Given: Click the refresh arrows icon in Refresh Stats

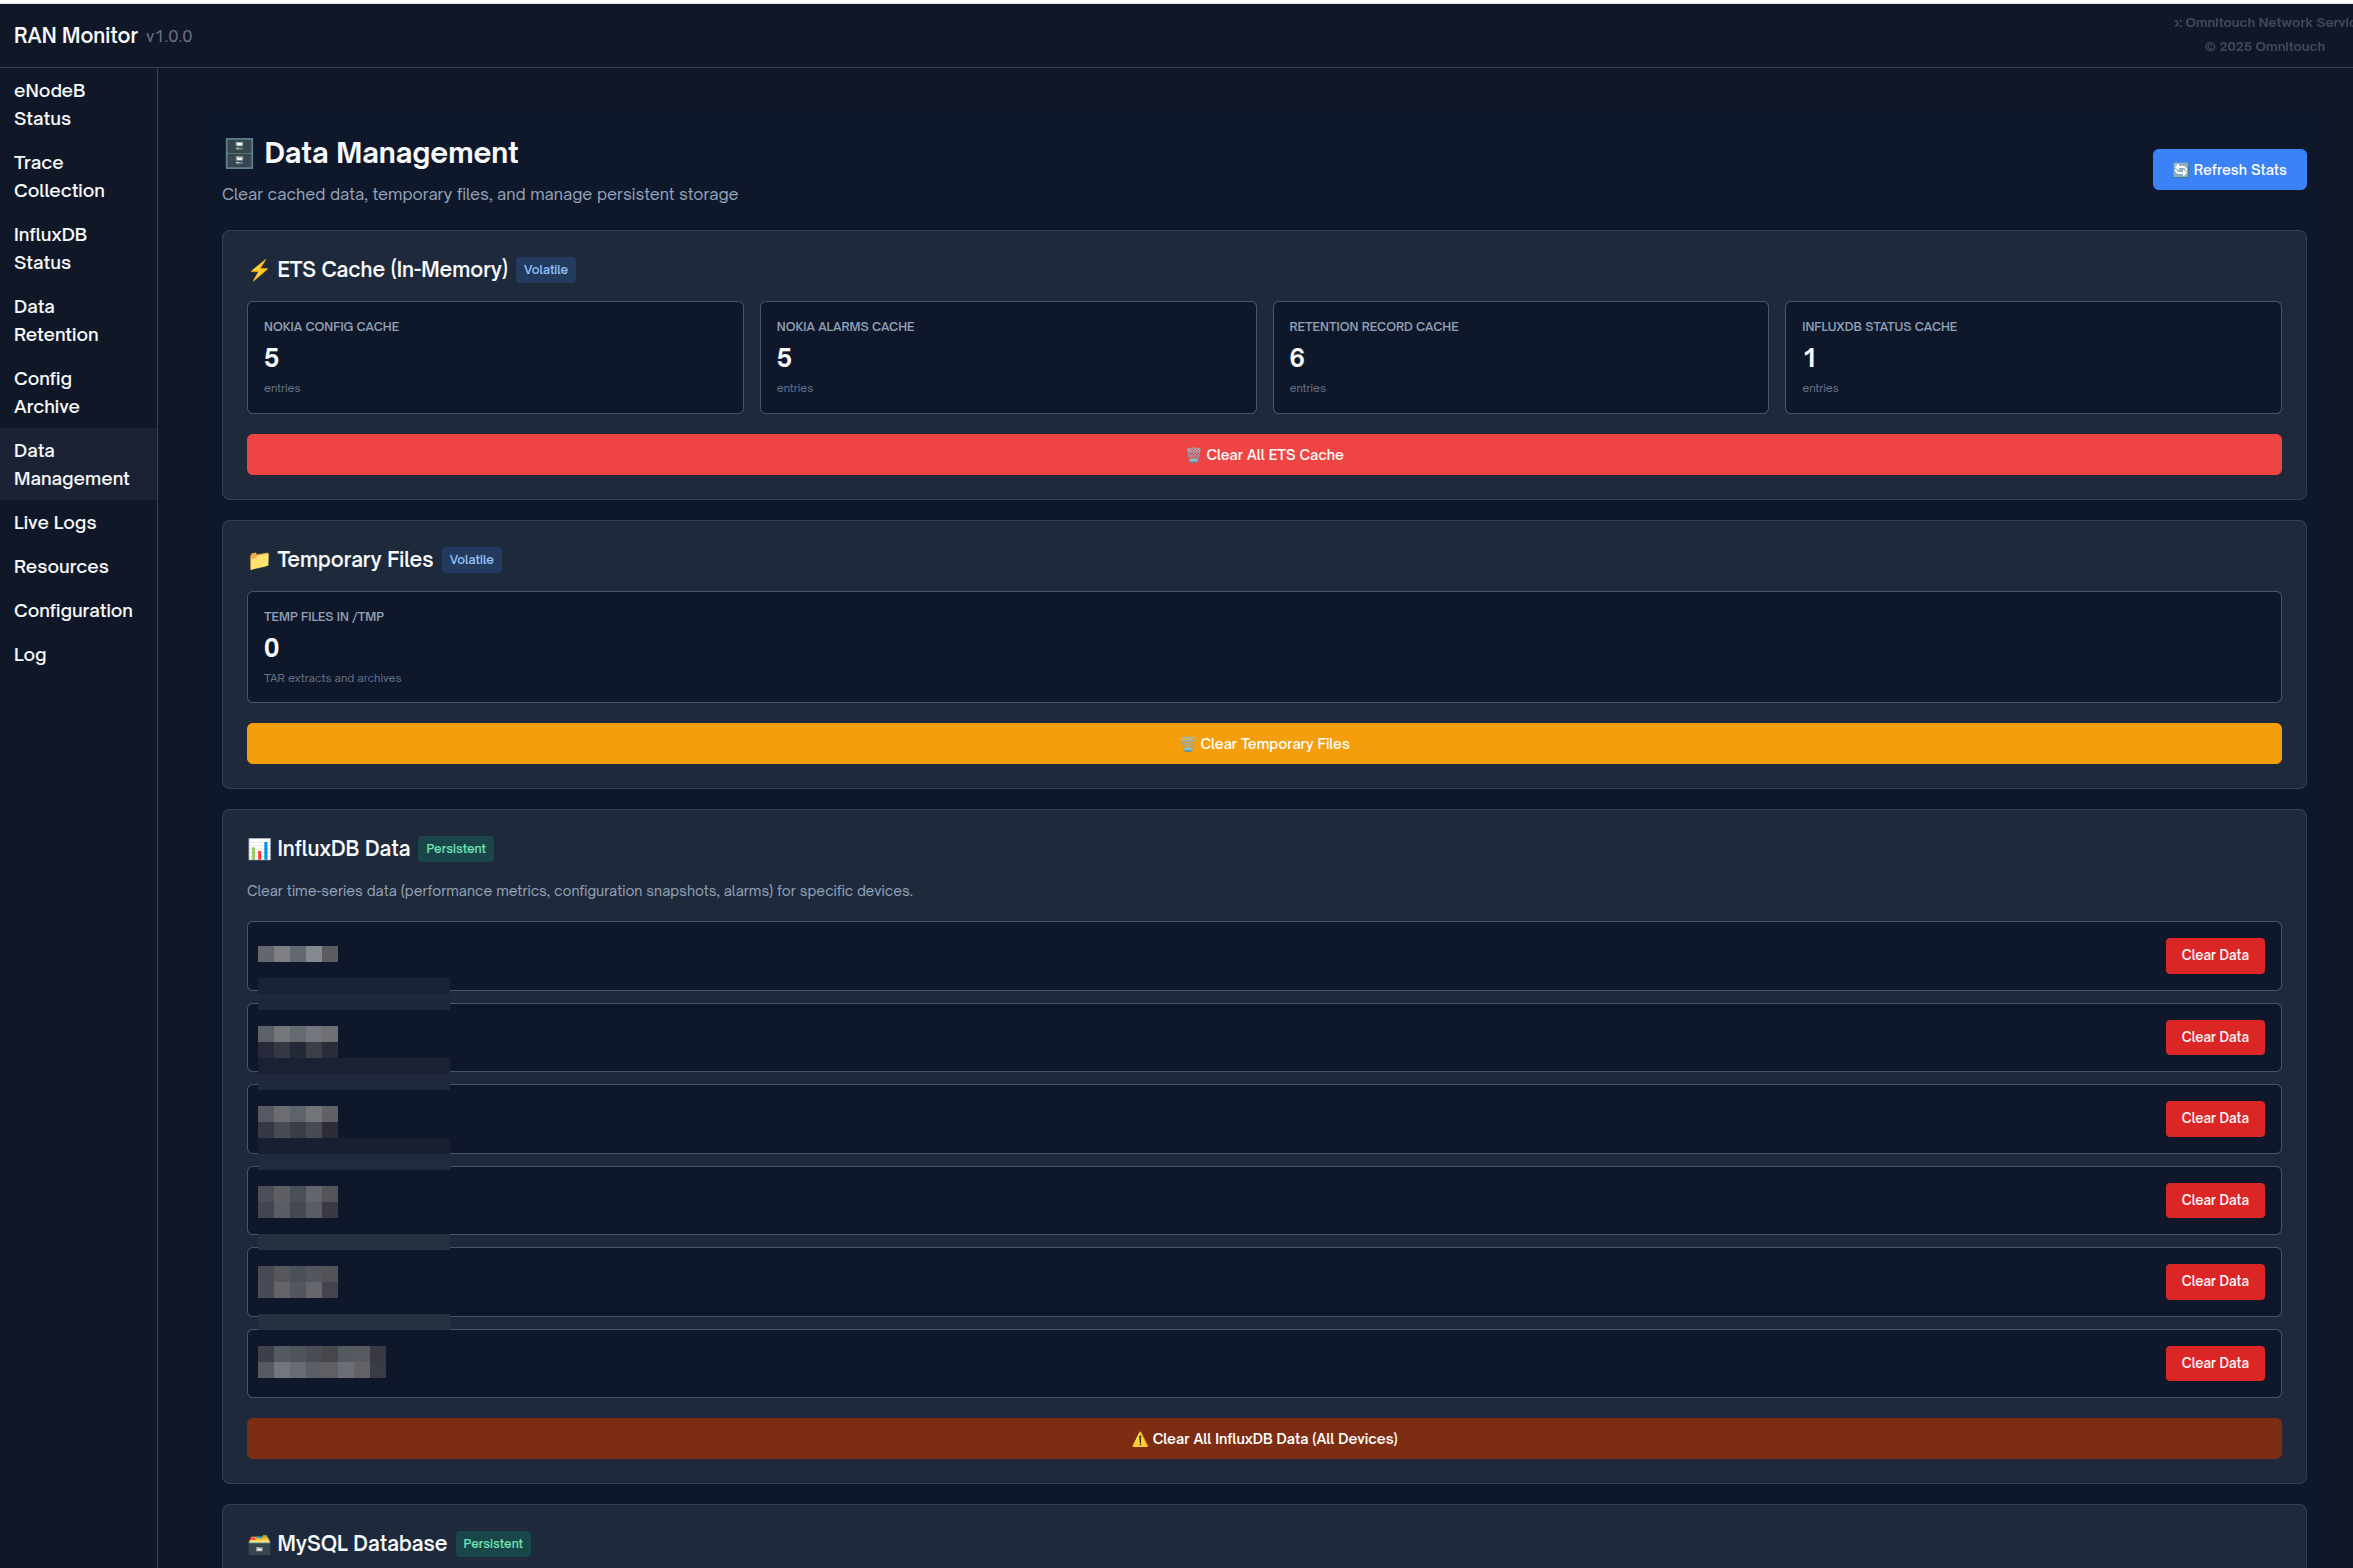Looking at the screenshot, I should tap(2180, 170).
